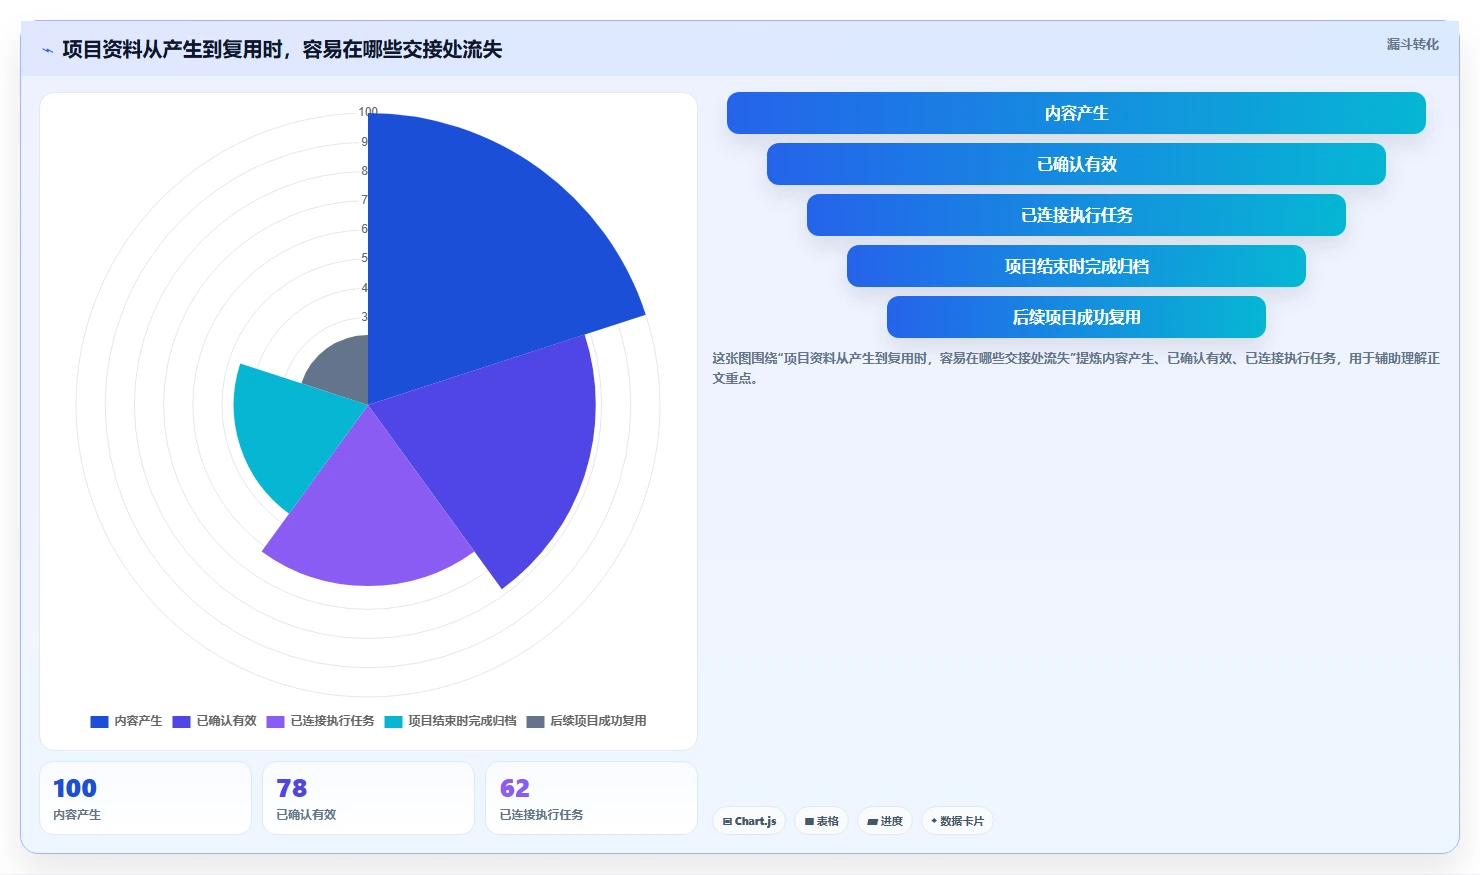Screen dimensions: 1480x875
Task: Click the 已连接执行任务 legend label
Action: 332,721
